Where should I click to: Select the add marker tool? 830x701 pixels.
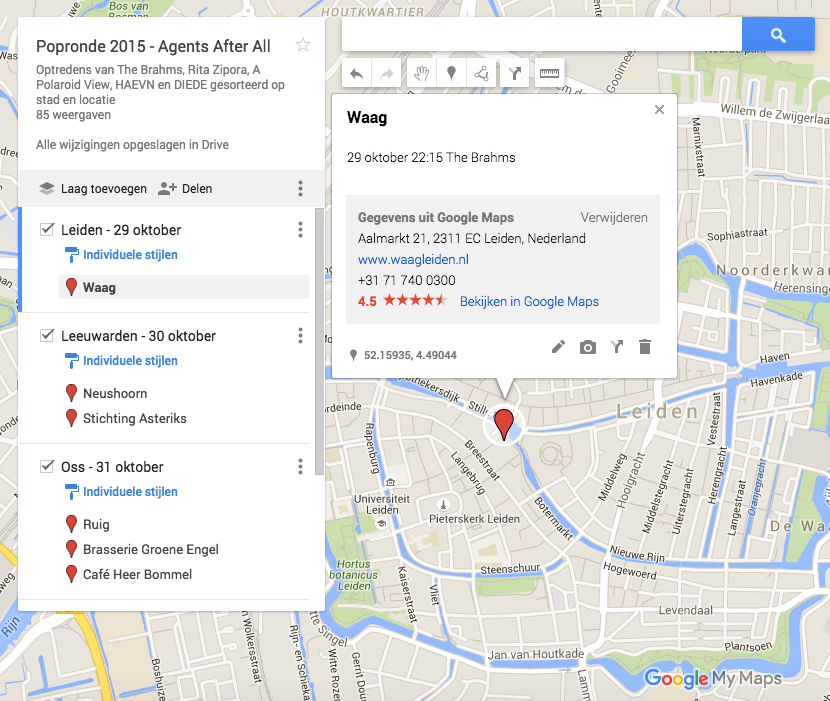[x=451, y=73]
